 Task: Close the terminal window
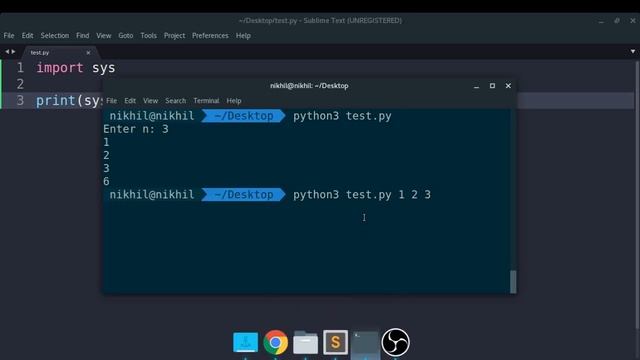click(x=508, y=86)
